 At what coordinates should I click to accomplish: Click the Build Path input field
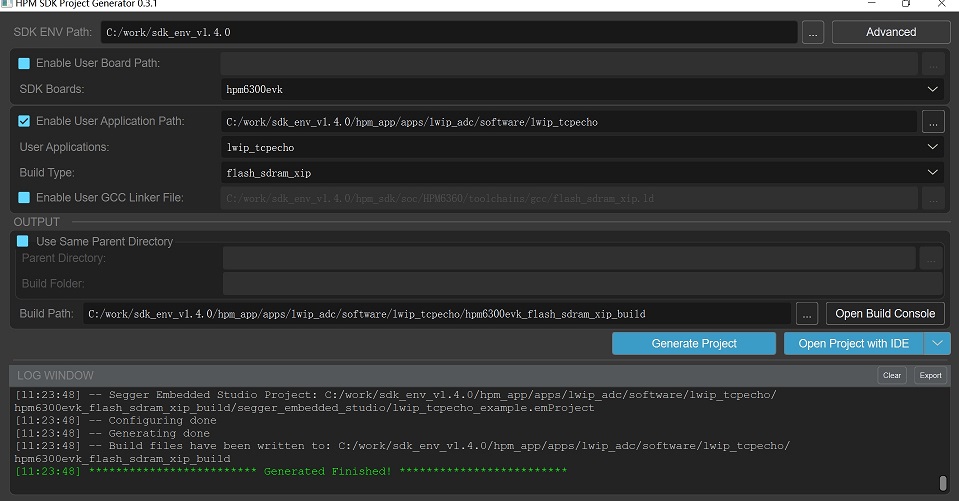437,314
